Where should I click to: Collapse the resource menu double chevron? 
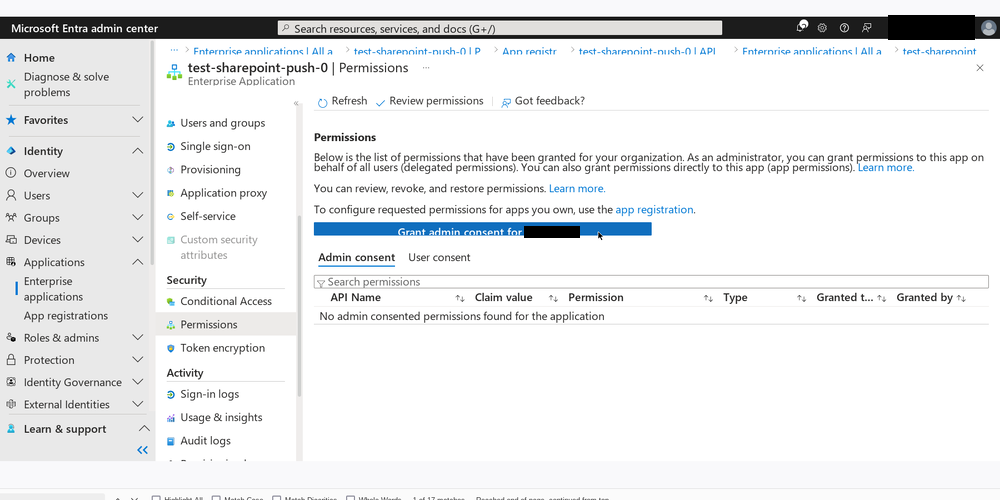point(296,103)
